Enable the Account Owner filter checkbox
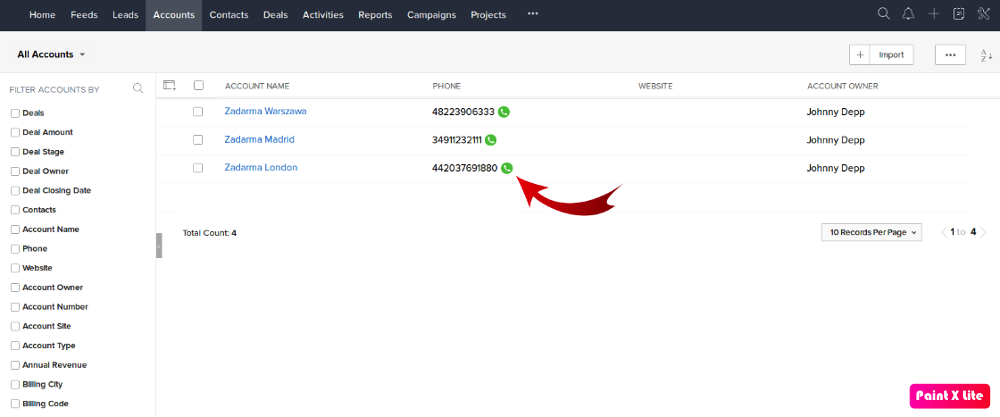Screen dimensions: 1000x417 tap(15, 288)
